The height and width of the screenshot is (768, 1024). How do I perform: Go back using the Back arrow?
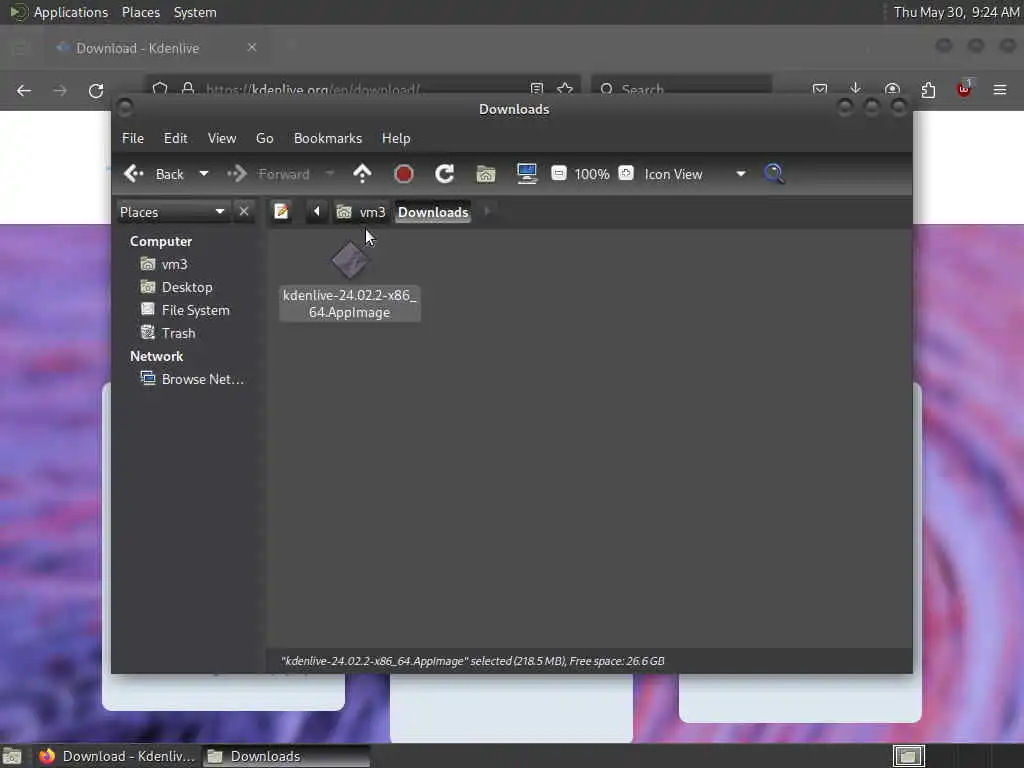(x=153, y=174)
